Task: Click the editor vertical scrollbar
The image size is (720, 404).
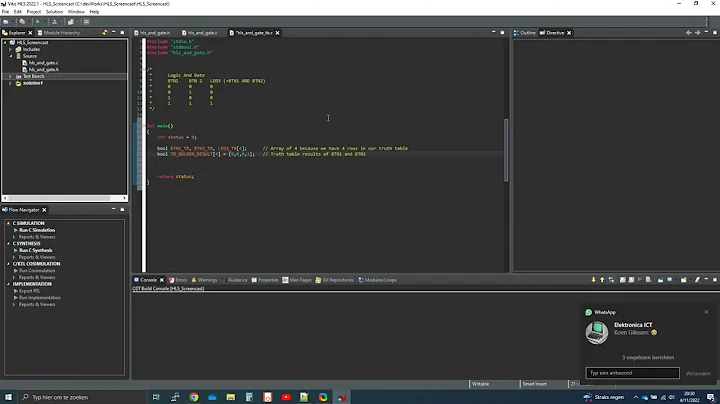Action: (x=506, y=151)
